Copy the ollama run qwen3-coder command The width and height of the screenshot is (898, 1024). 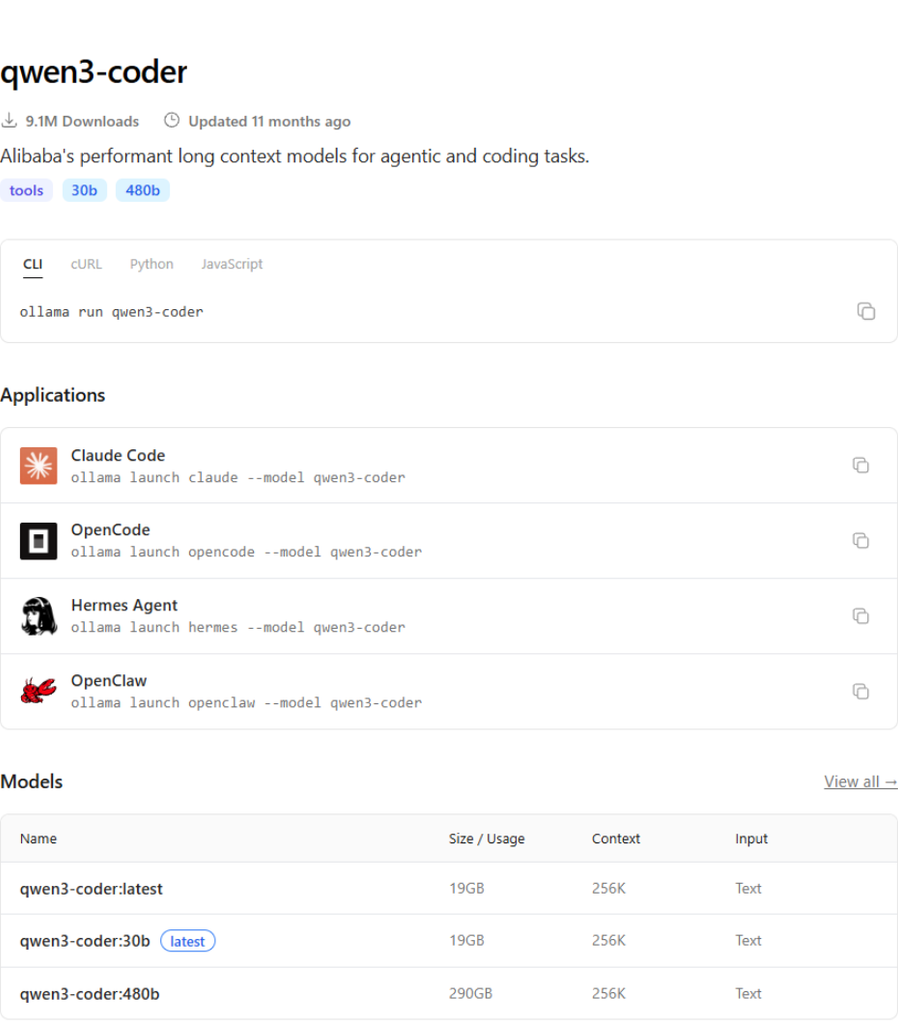pyautogui.click(x=866, y=312)
